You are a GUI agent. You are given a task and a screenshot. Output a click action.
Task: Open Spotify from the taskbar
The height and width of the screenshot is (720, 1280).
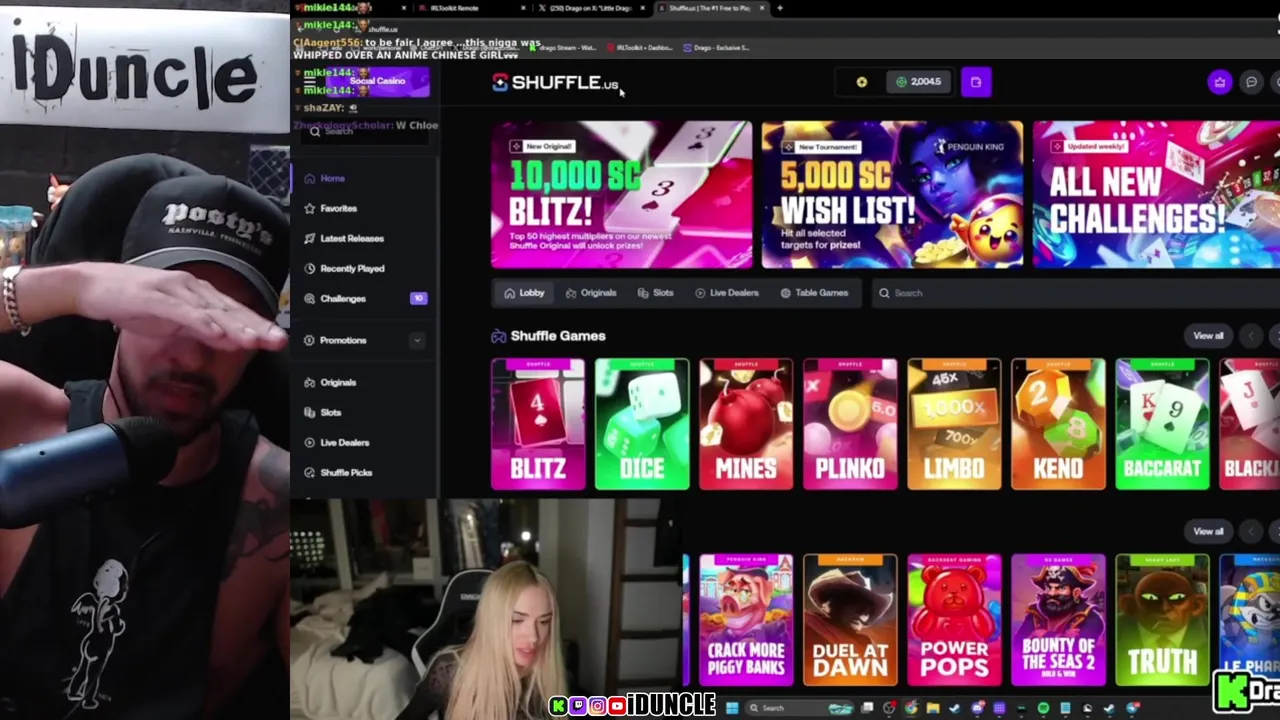coord(1043,708)
